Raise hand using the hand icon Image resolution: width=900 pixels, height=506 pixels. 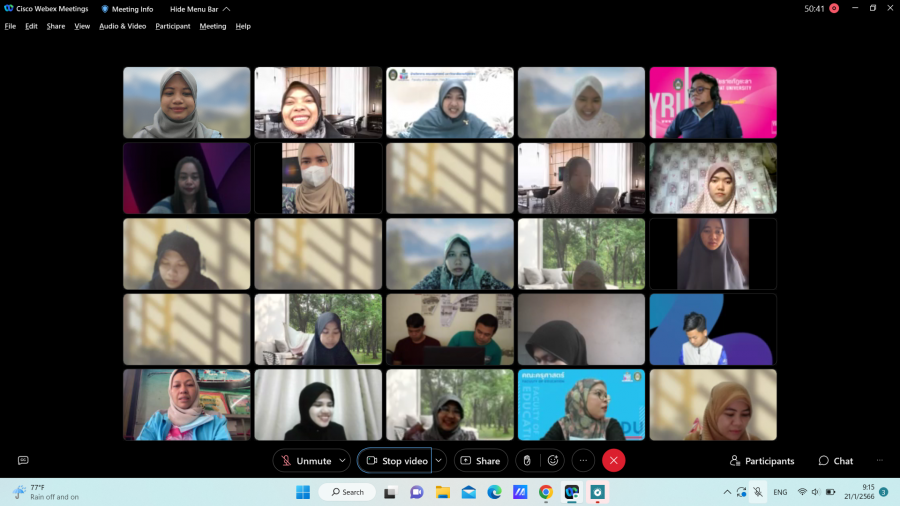[527, 460]
